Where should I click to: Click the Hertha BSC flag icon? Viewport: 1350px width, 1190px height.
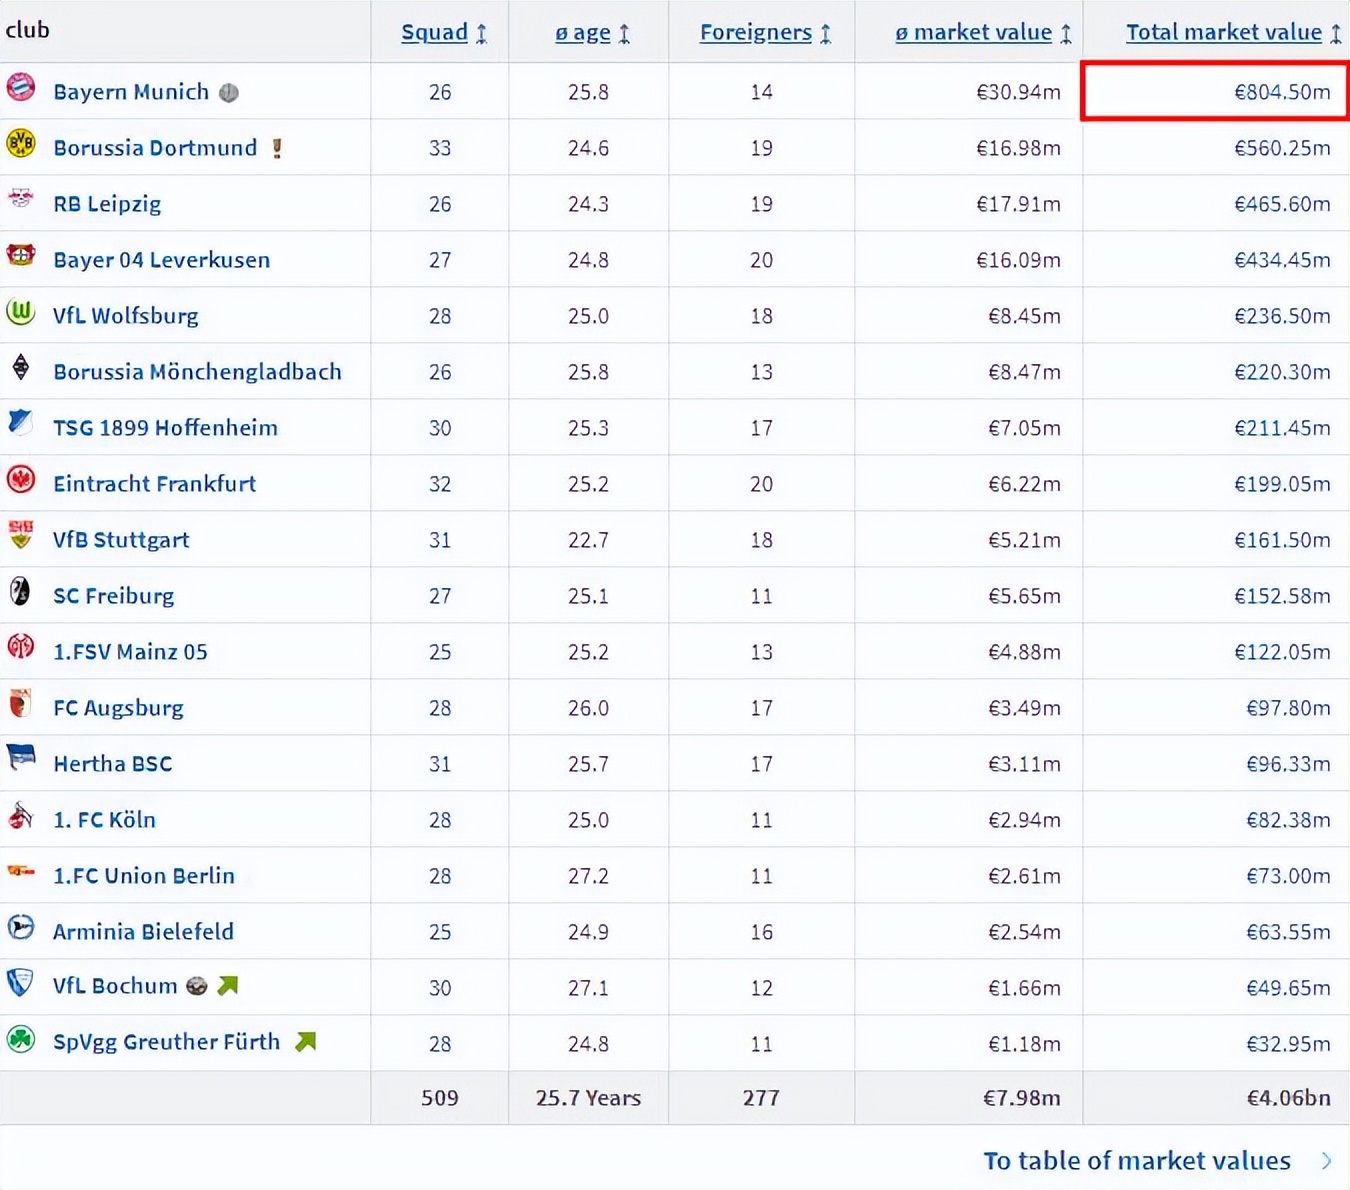coord(21,758)
